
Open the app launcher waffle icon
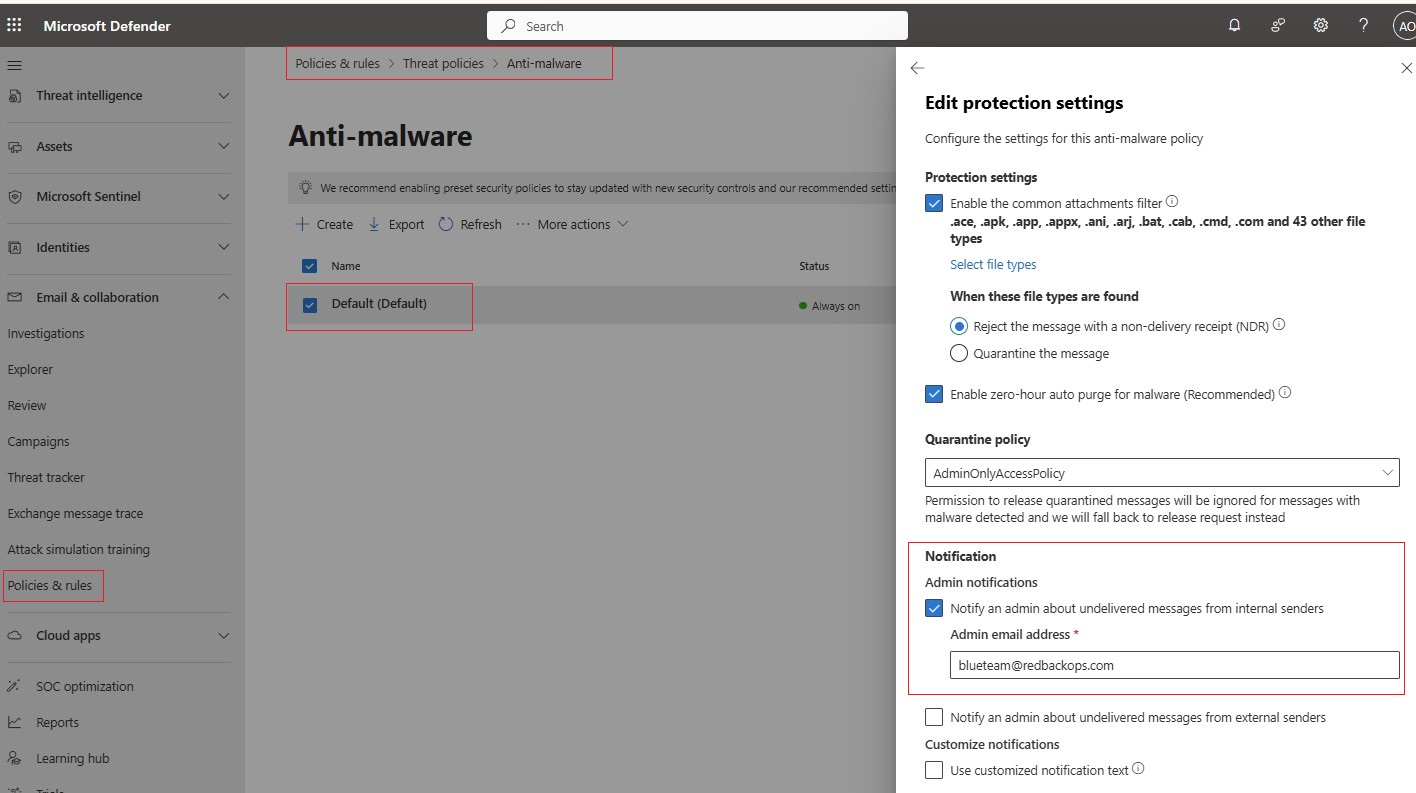click(15, 26)
